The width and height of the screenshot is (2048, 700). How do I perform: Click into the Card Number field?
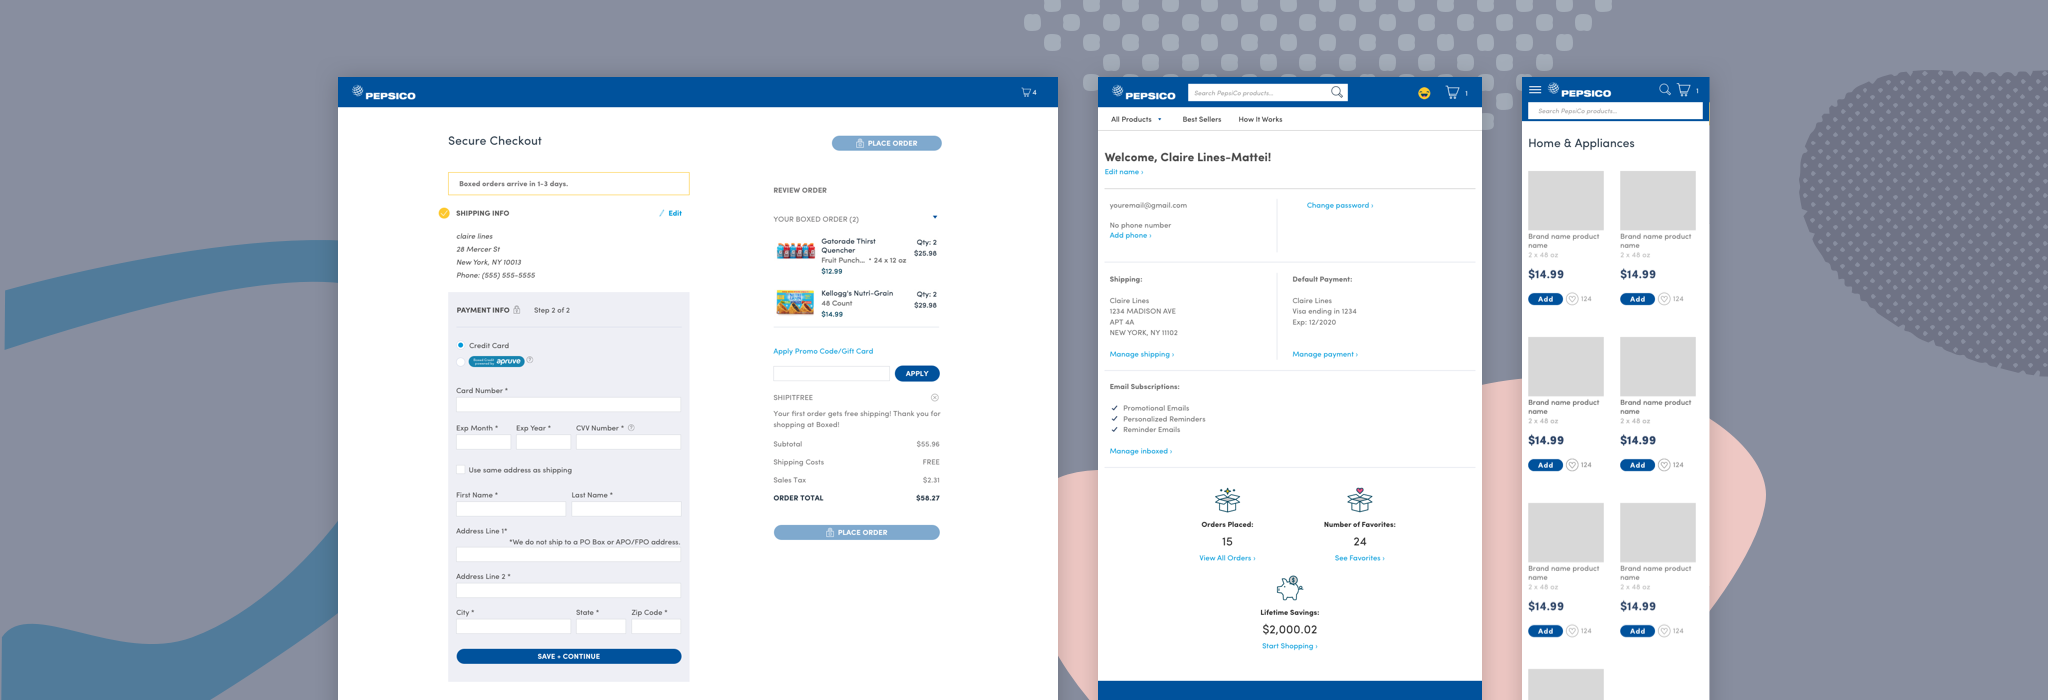click(x=569, y=405)
